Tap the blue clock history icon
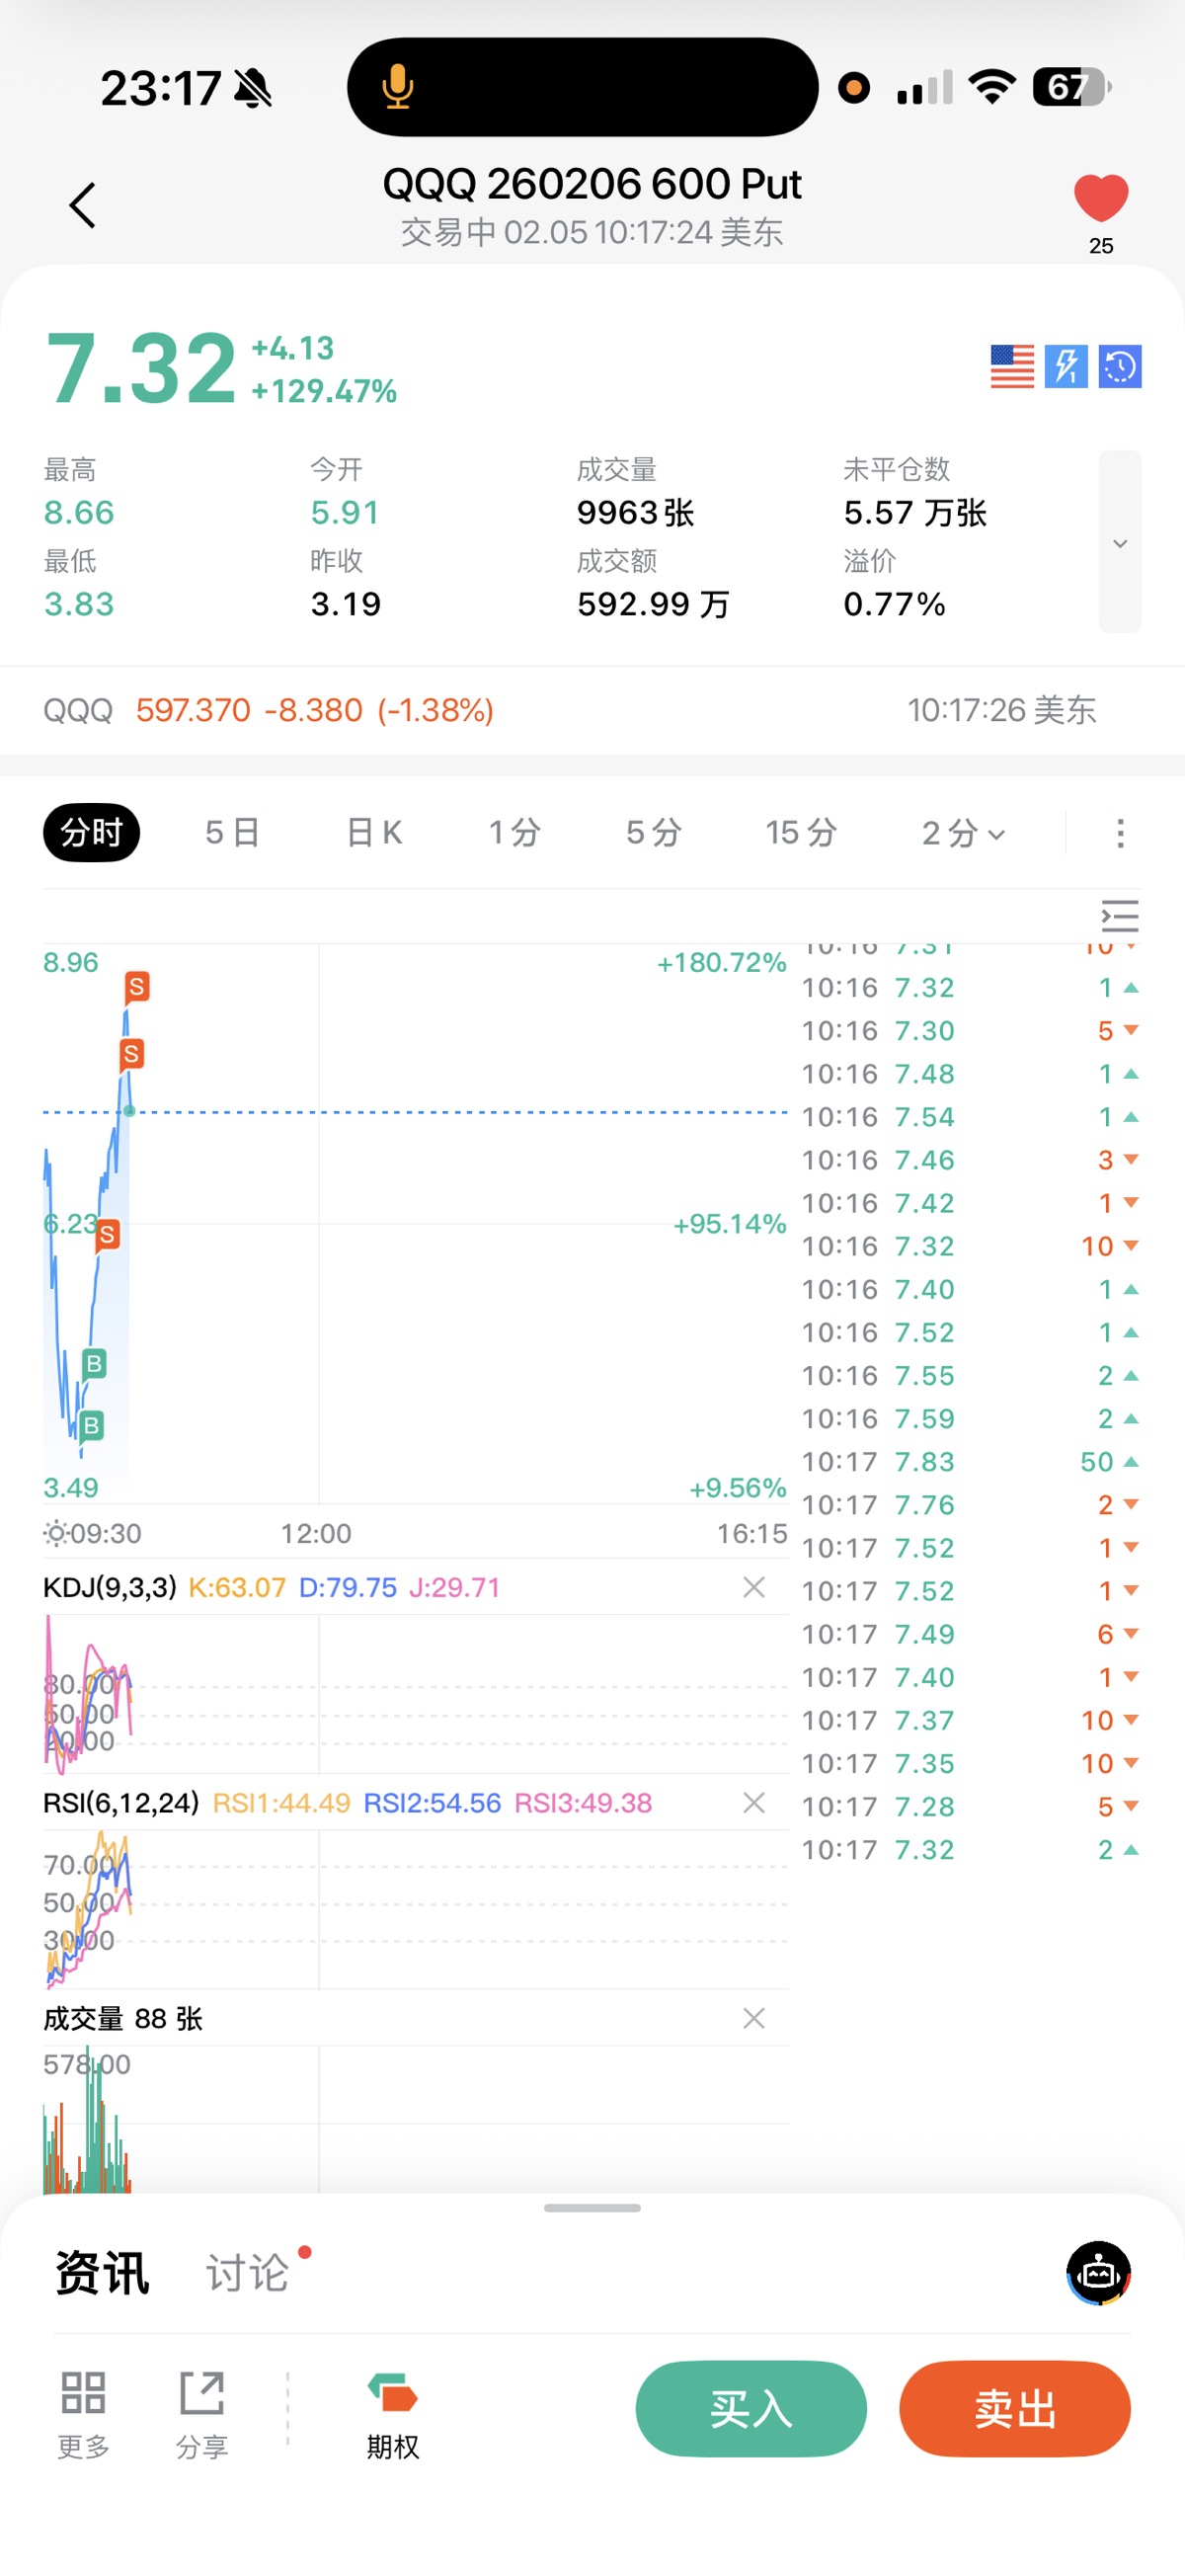1185x2576 pixels. click(x=1120, y=366)
